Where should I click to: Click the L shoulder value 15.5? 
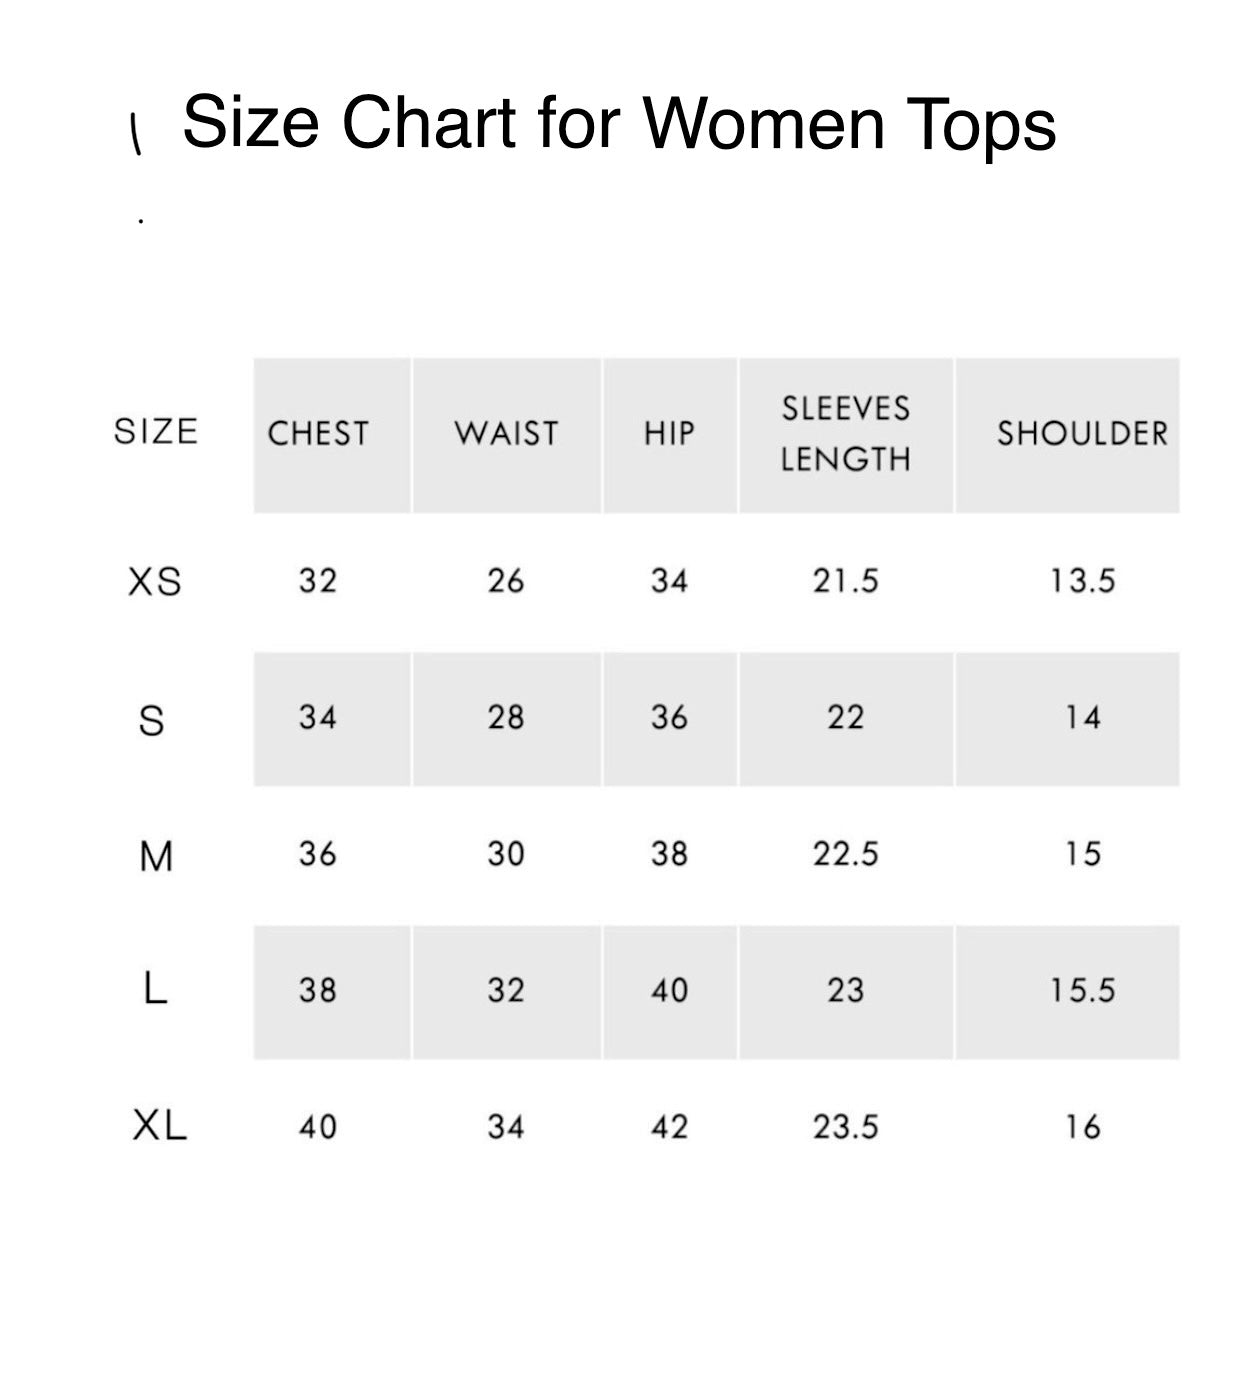pyautogui.click(x=1082, y=991)
